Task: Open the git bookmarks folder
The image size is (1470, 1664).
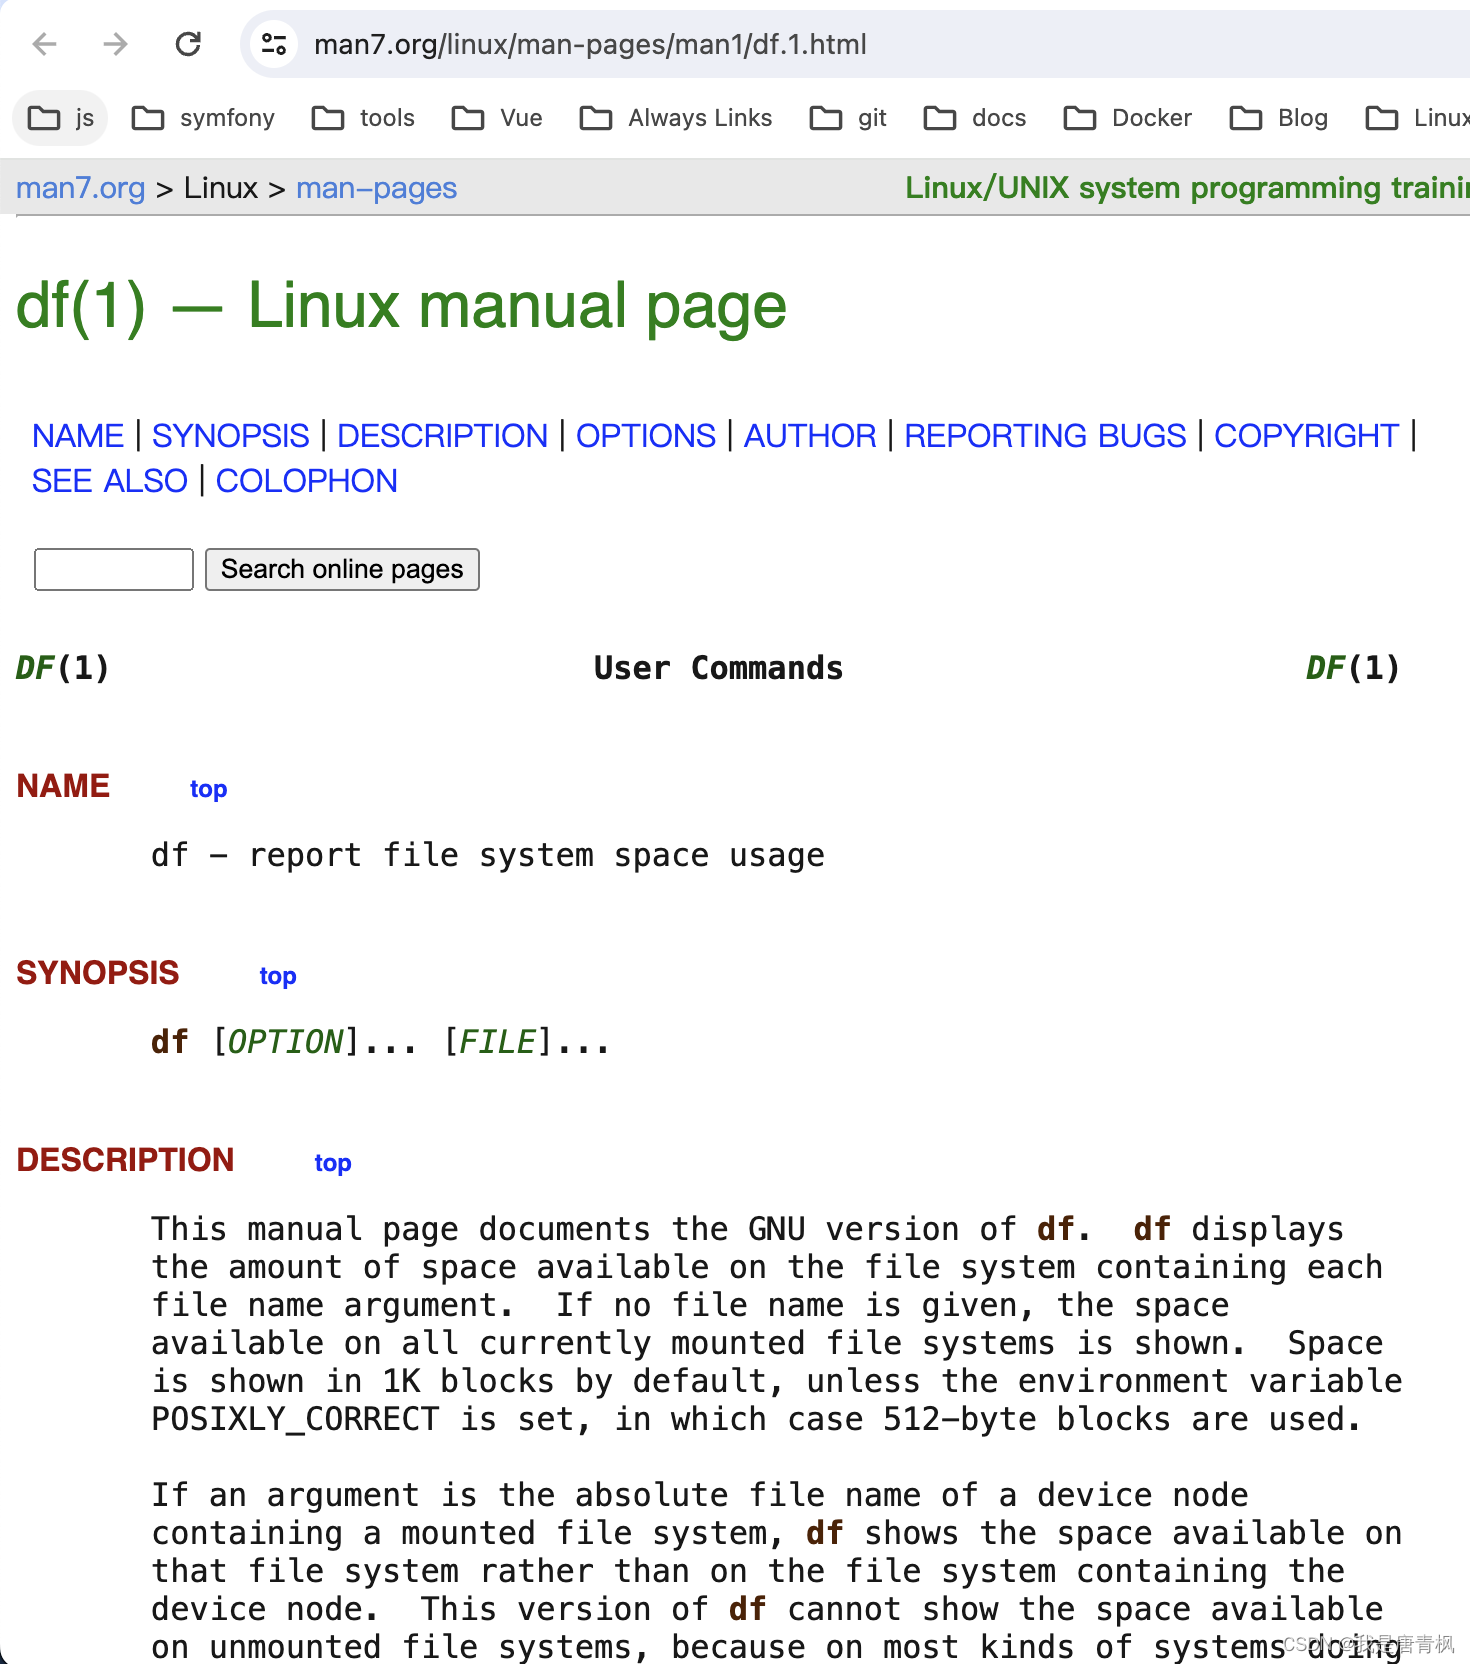Action: pyautogui.click(x=848, y=118)
